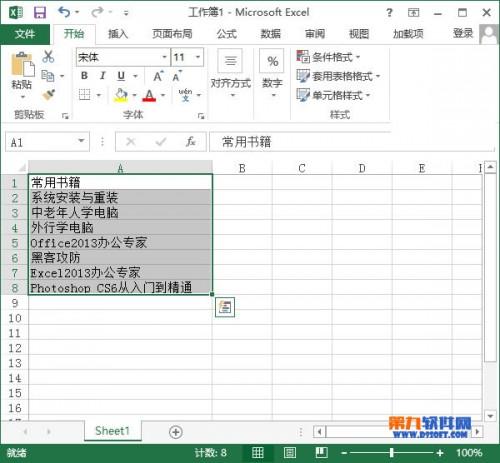500x463 pixels.
Task: Copy selection with the copy icon
Action: click(48, 76)
